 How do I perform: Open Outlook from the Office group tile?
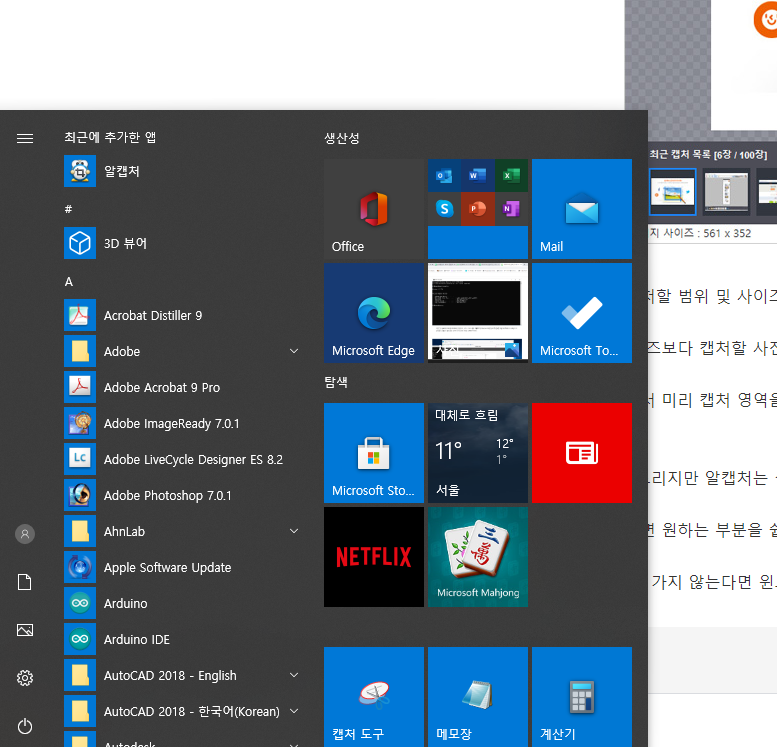(x=444, y=175)
